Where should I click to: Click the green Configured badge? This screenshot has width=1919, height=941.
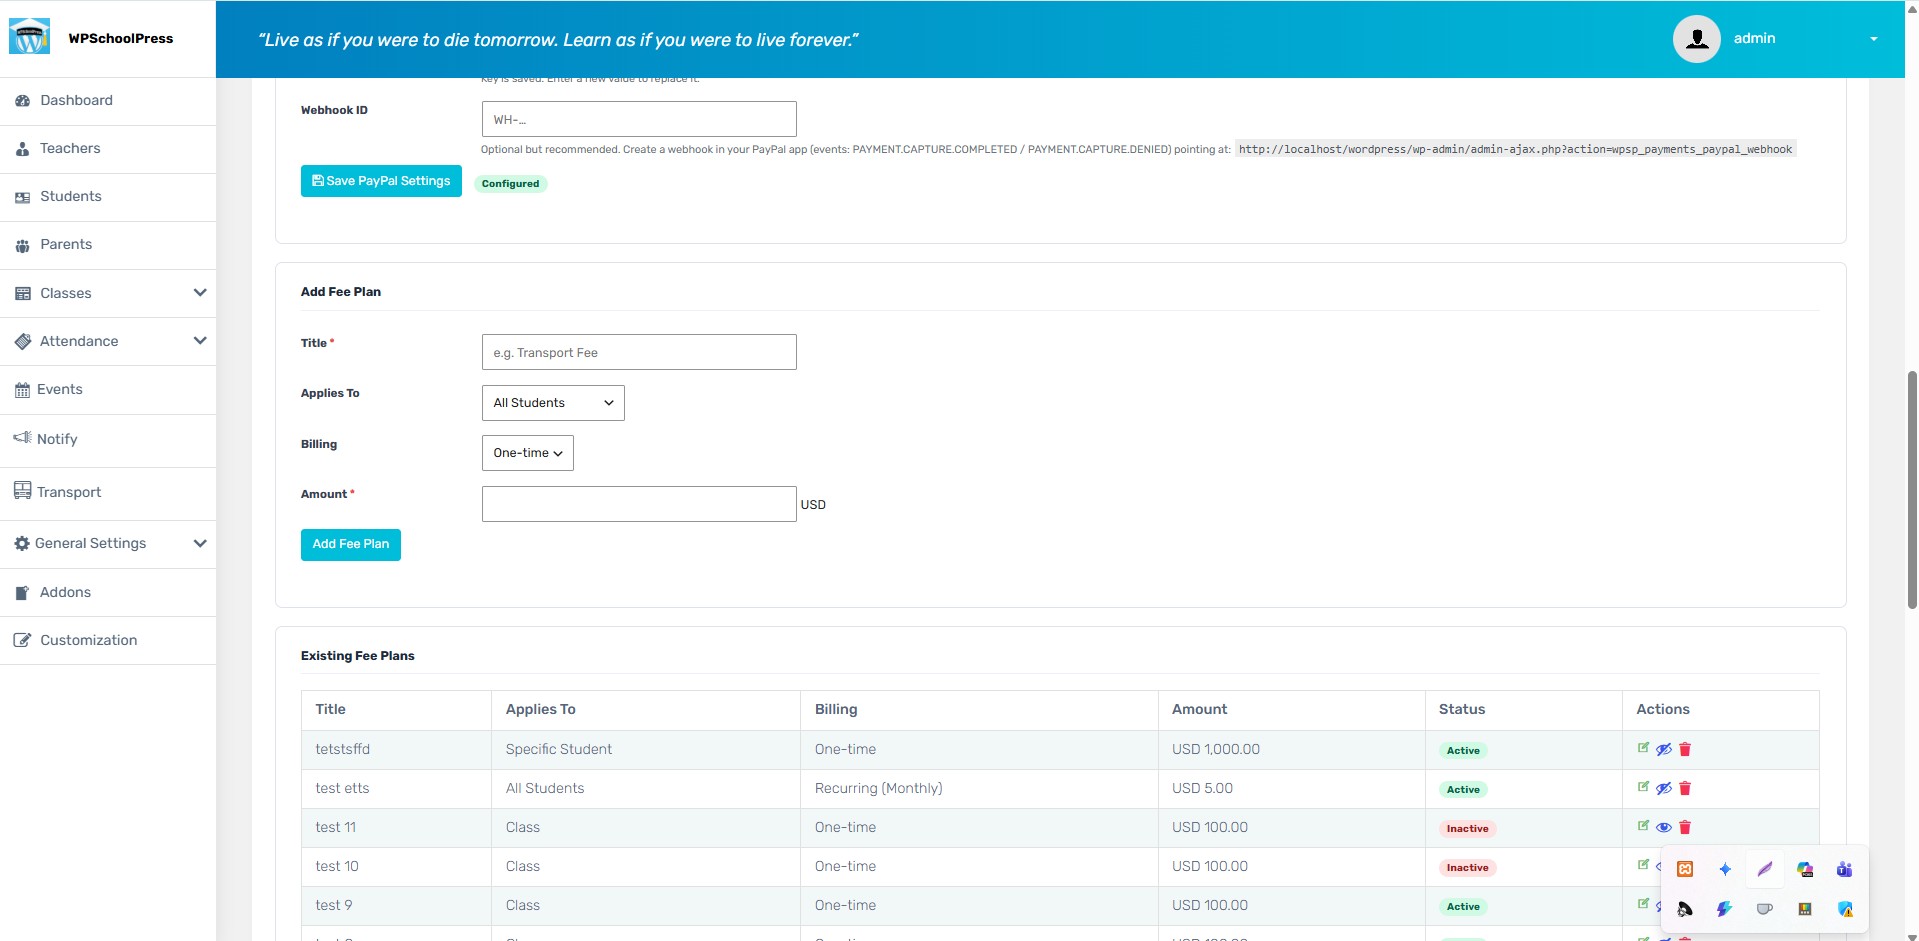tap(510, 184)
